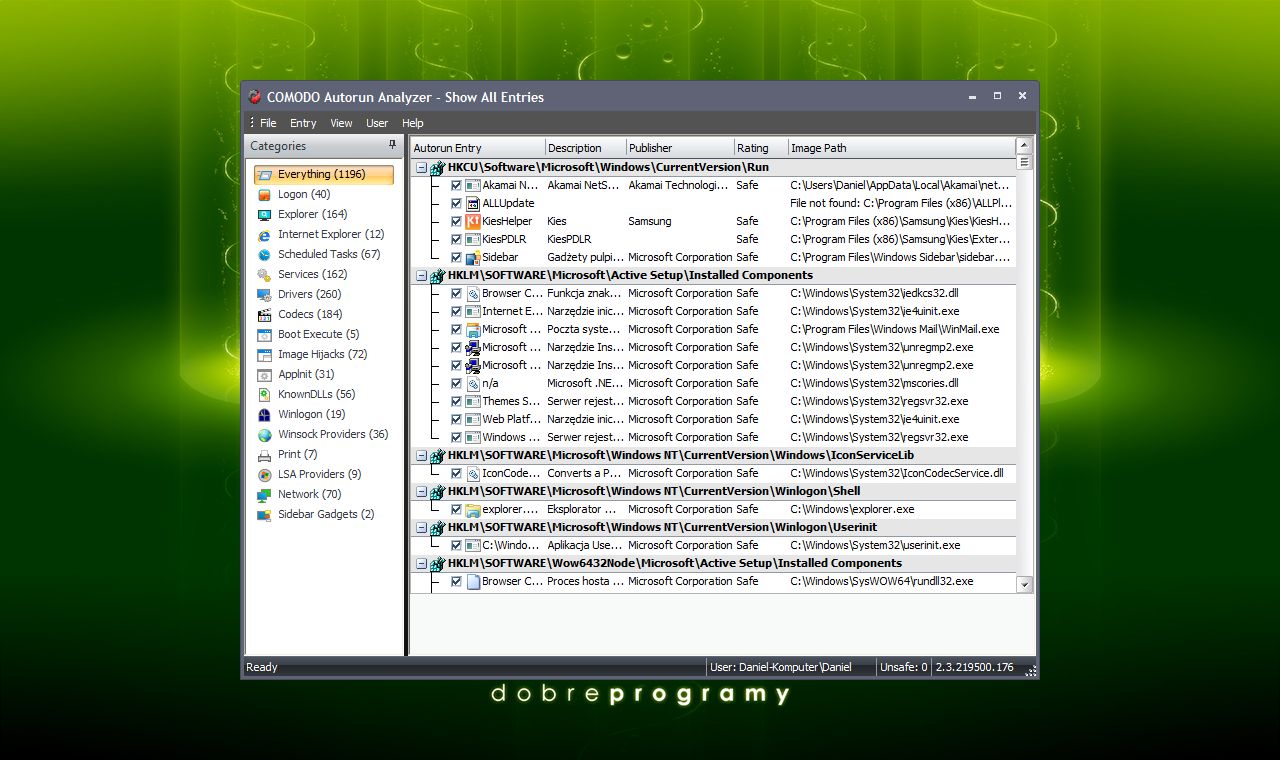Toggle the Themes Setup entry checkbox

click(x=456, y=401)
